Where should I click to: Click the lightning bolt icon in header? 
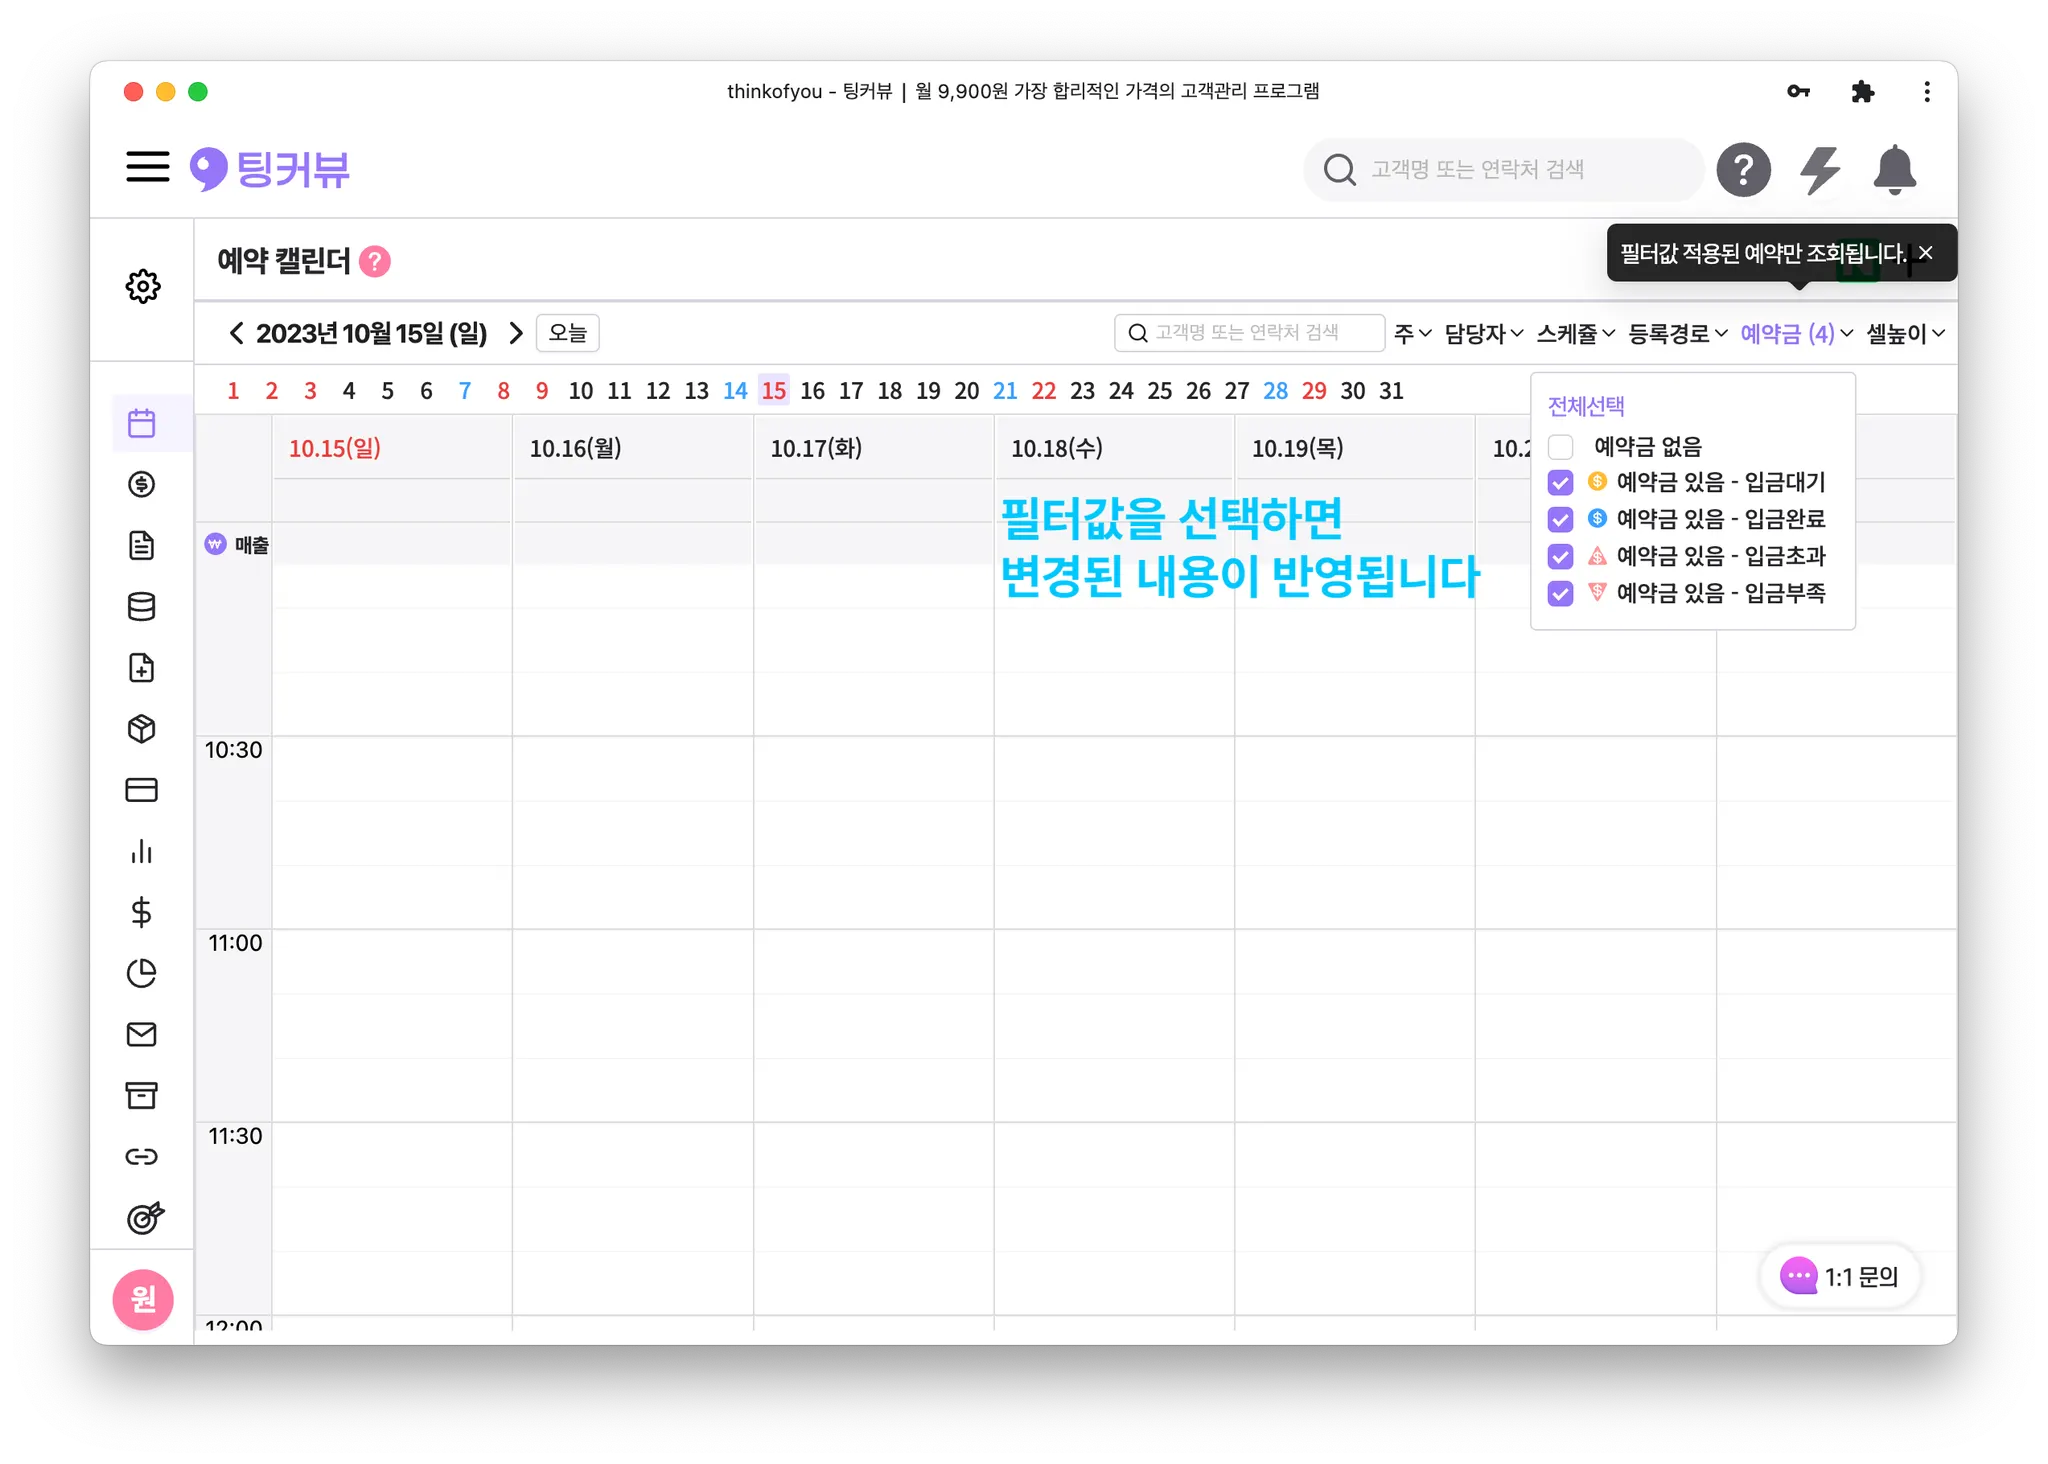pyautogui.click(x=1820, y=169)
